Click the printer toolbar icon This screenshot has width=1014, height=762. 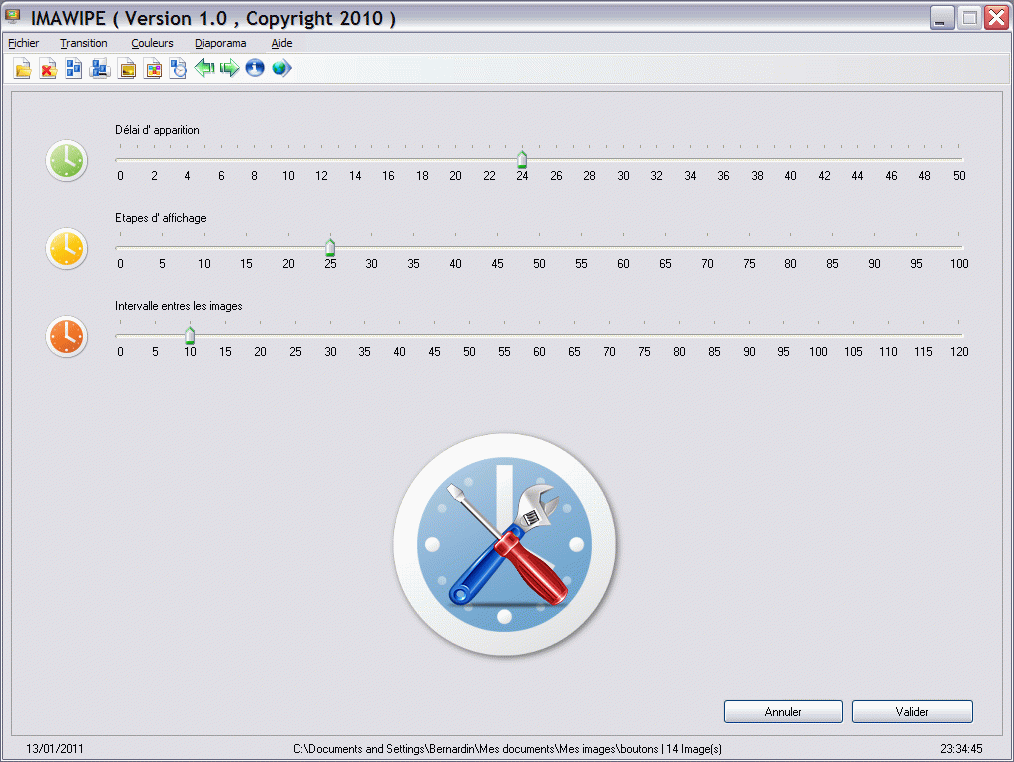point(100,69)
